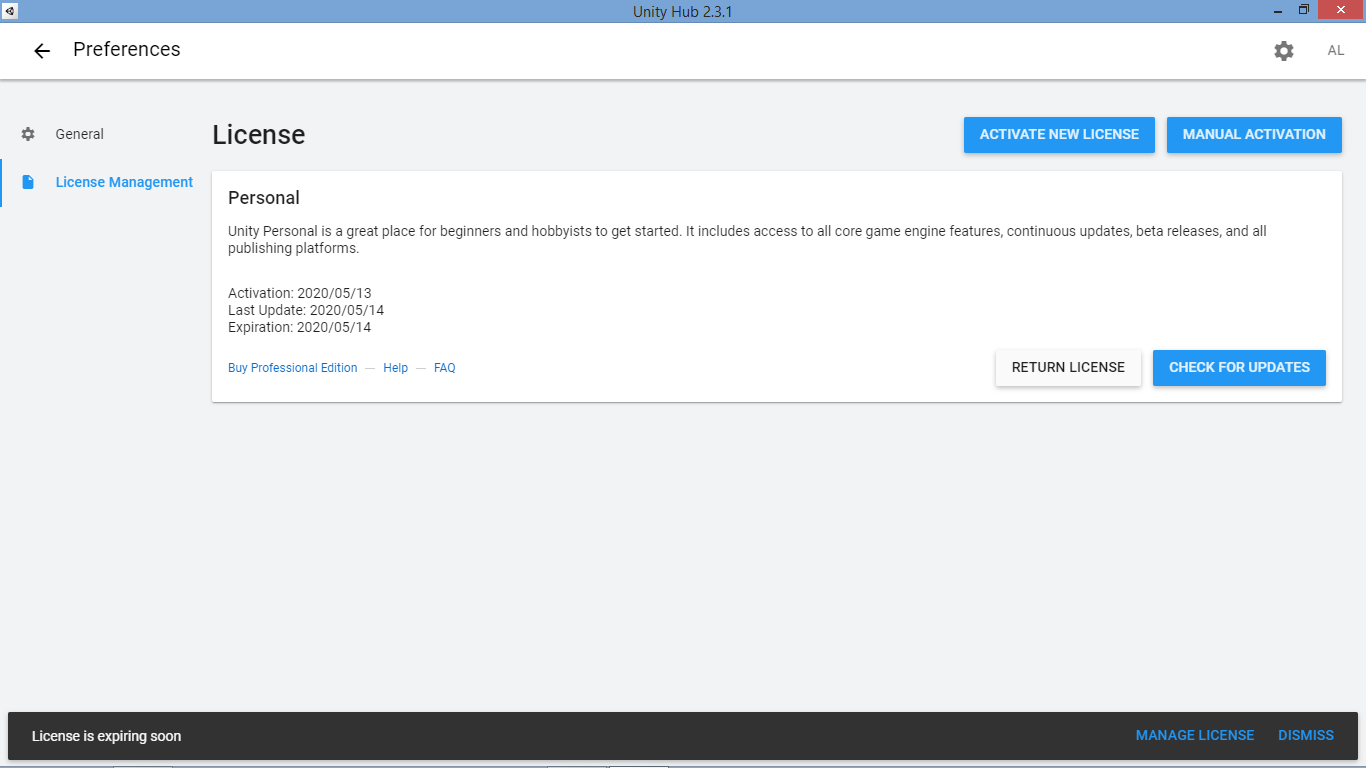Click the back arrow to leave Preferences

(x=41, y=50)
